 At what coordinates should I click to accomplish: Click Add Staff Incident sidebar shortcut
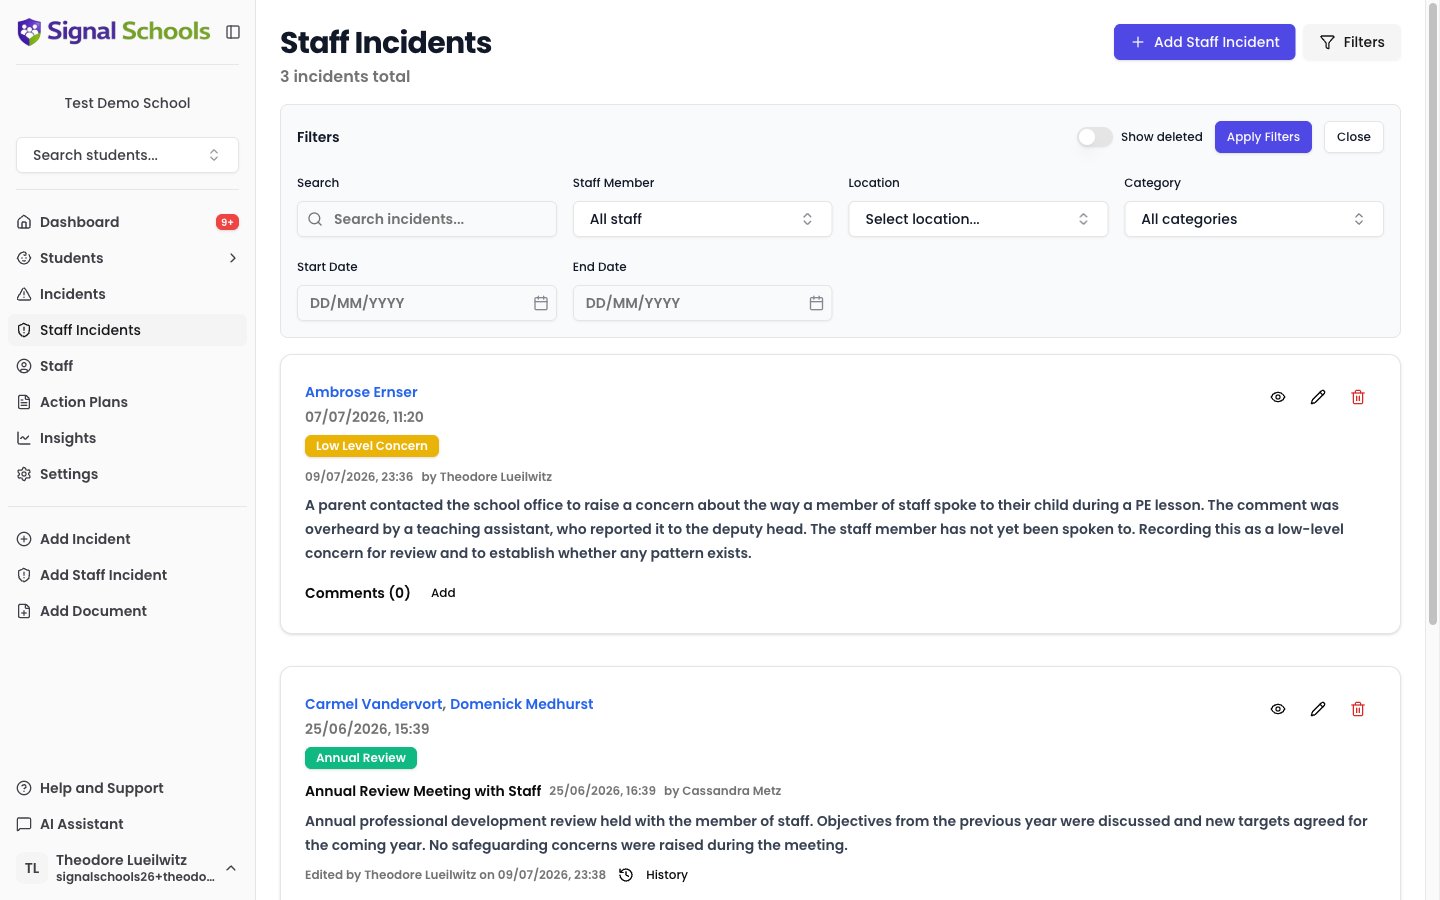click(x=127, y=575)
